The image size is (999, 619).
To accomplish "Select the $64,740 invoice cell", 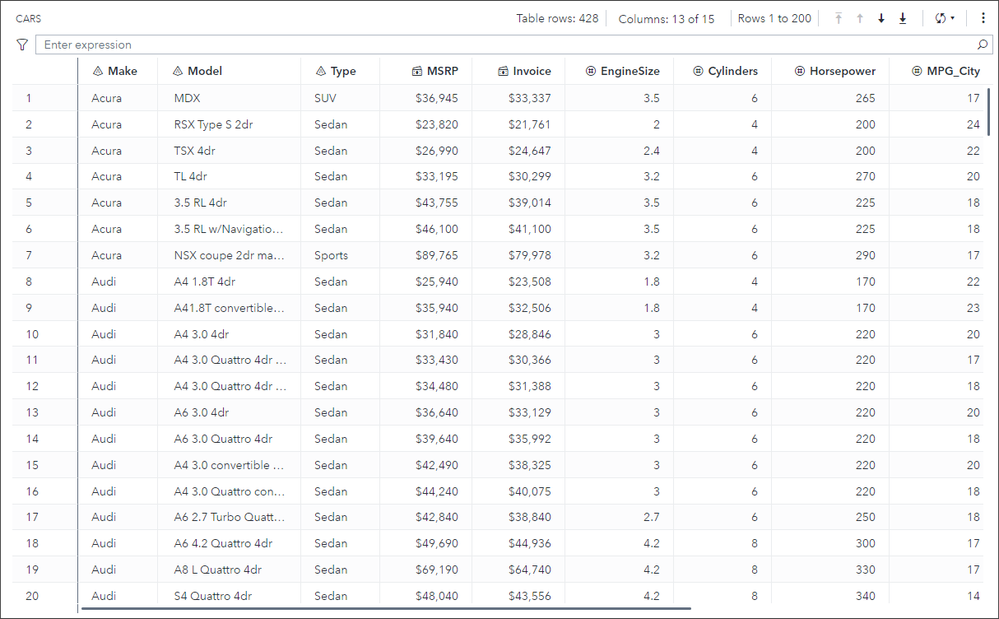I will [519, 569].
